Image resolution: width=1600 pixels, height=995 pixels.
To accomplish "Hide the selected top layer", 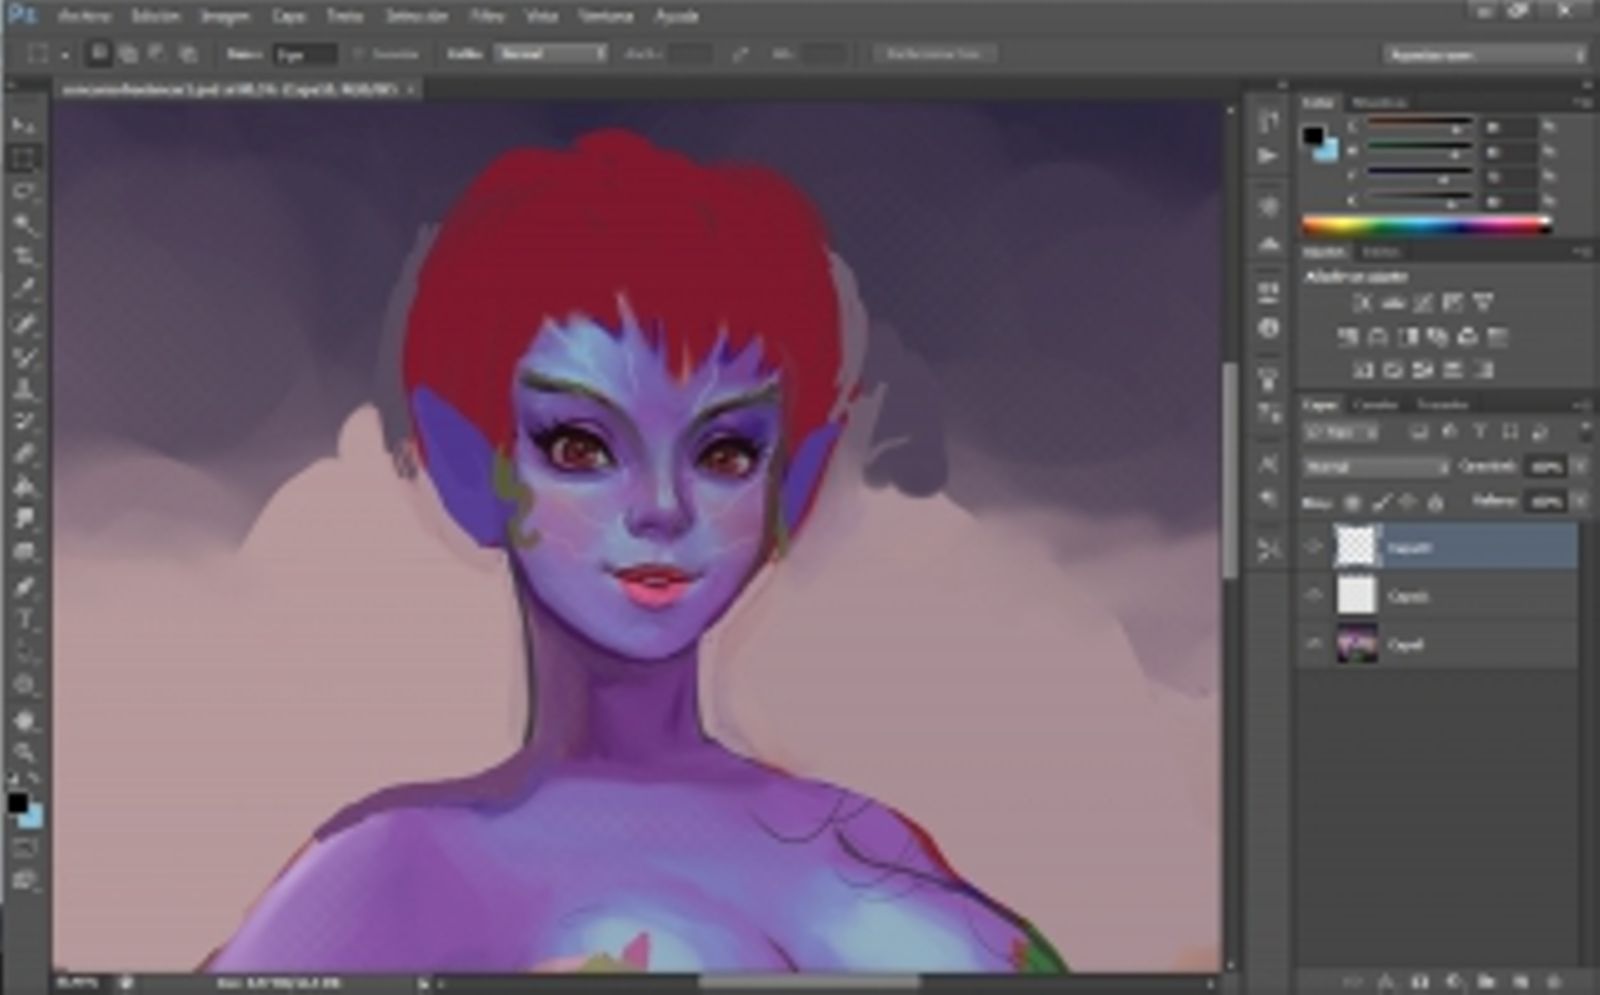I will tap(1314, 547).
